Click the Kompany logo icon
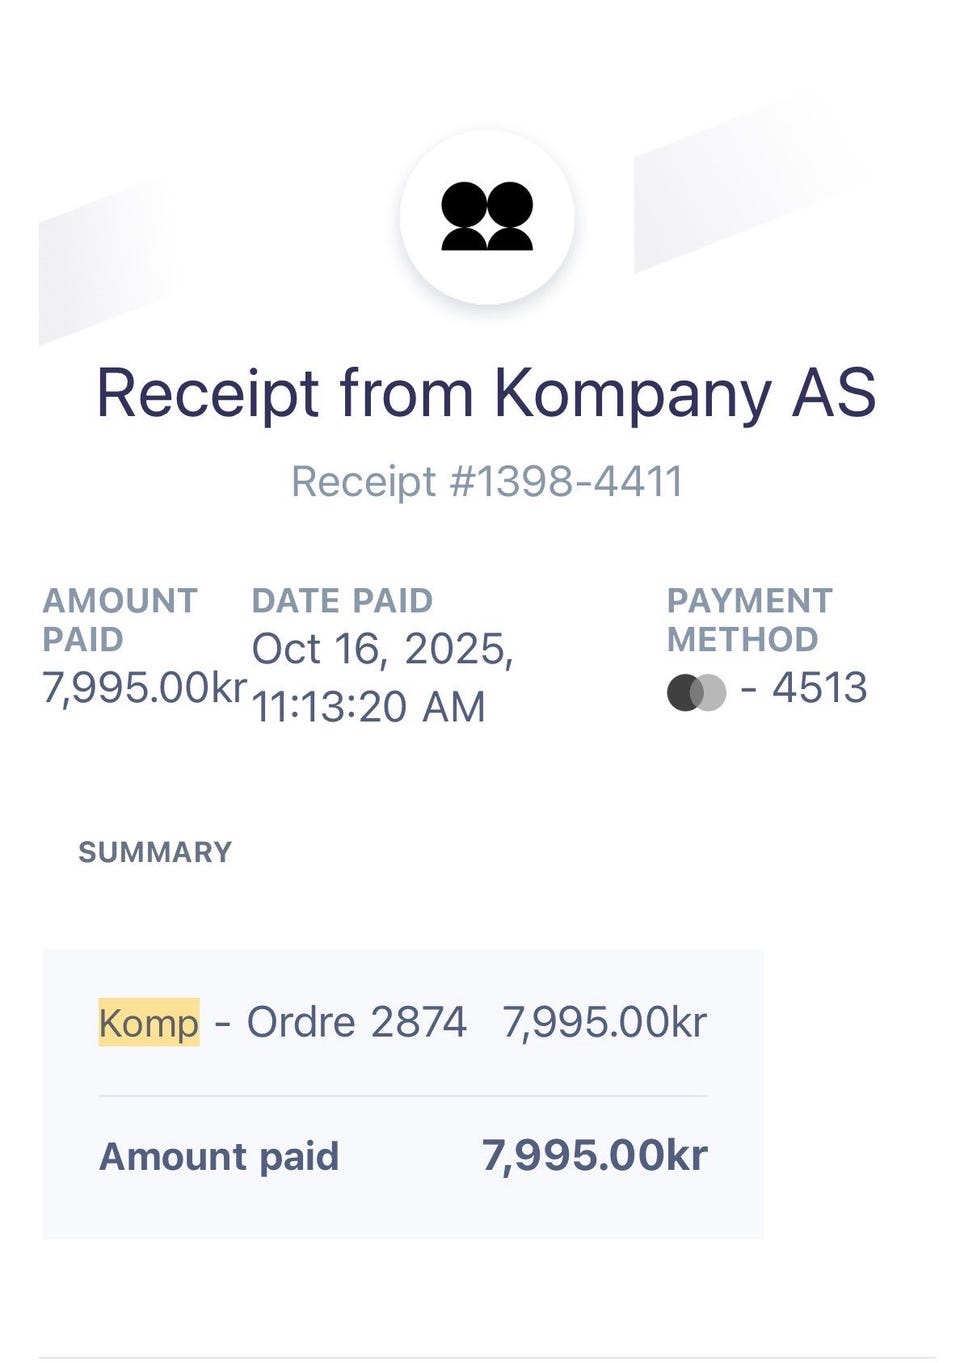960x1363 pixels. click(x=487, y=216)
